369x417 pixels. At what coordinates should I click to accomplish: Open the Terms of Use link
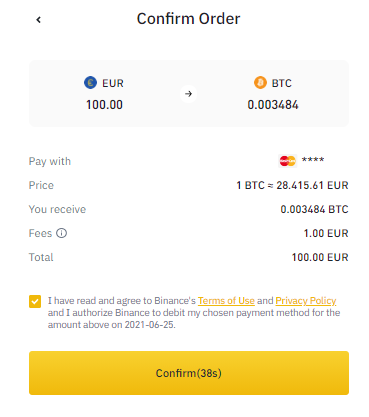click(x=226, y=301)
